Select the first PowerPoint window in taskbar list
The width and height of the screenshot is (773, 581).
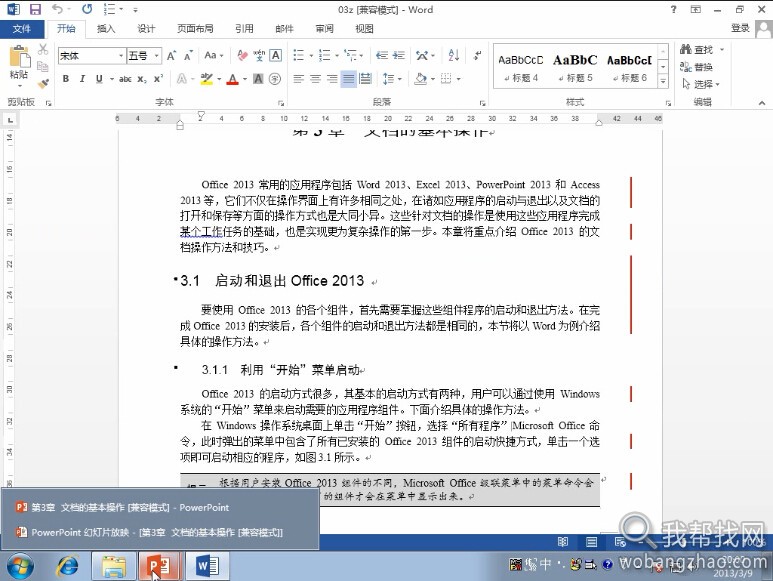[x=160, y=507]
